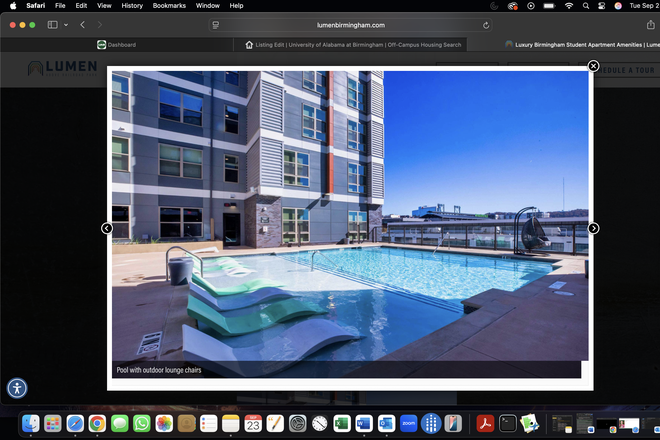Viewport: 660px width, 440px height.
Task: Open Clock from the Dock
Action: click(319, 424)
